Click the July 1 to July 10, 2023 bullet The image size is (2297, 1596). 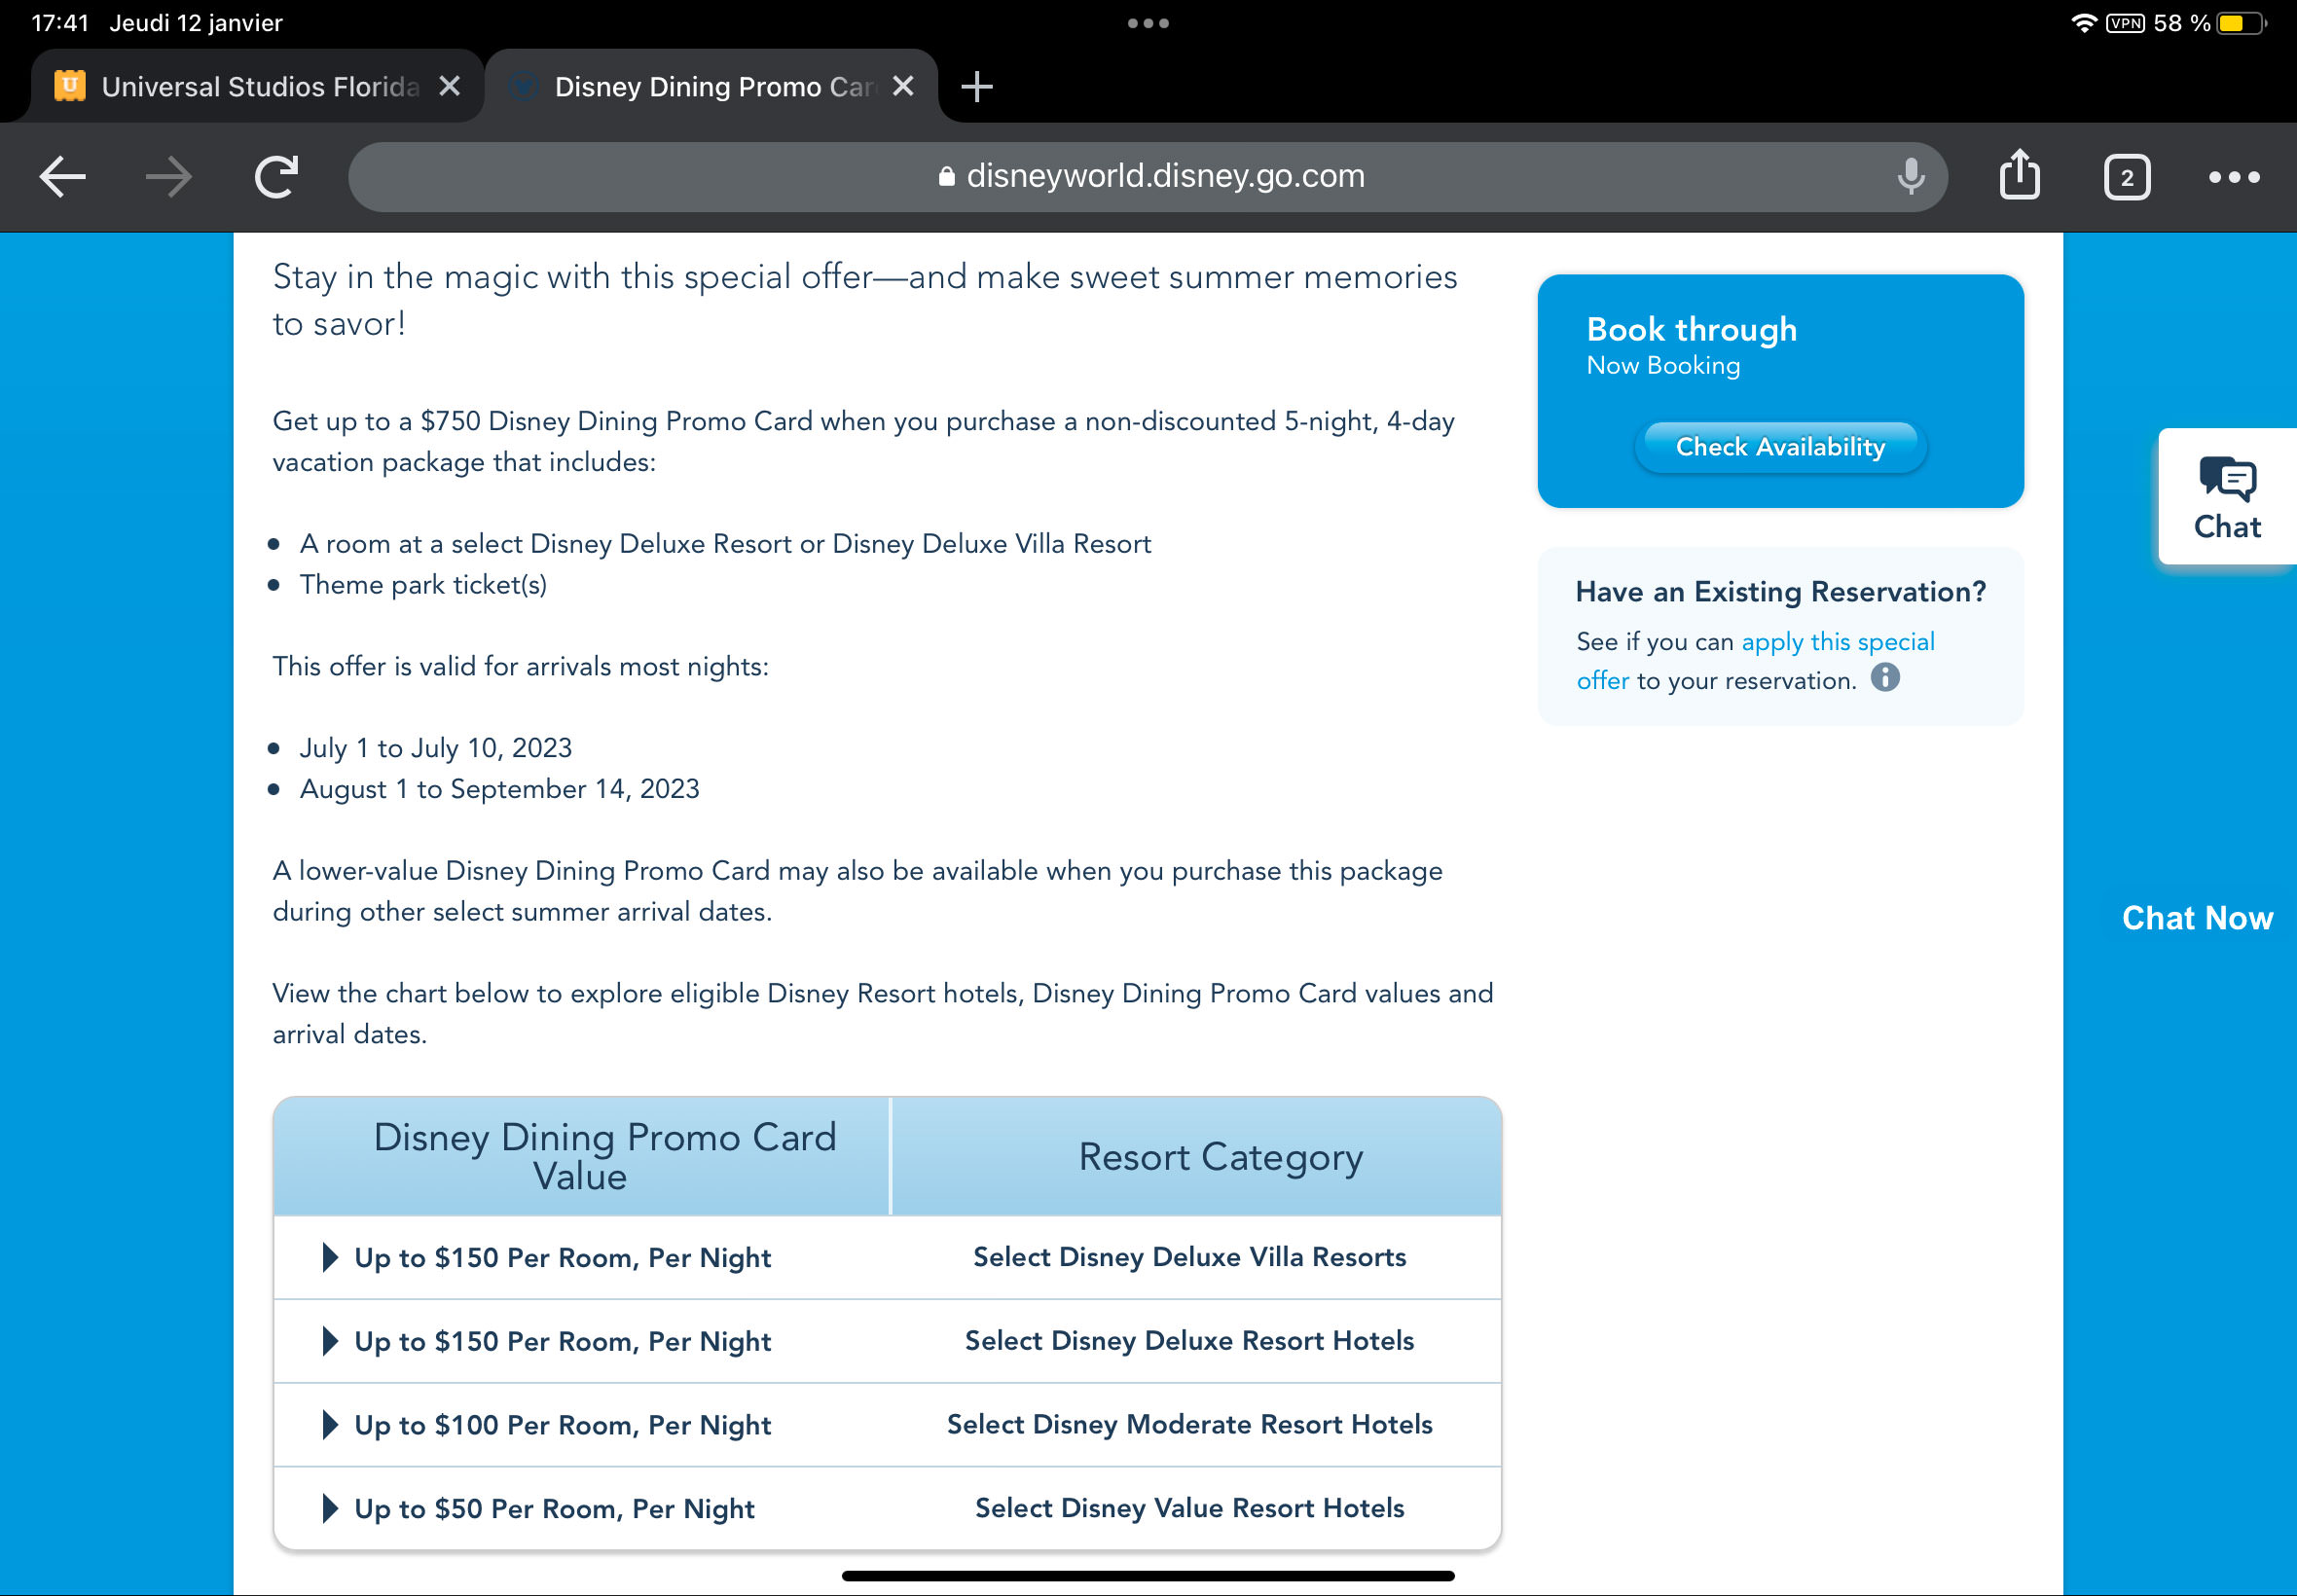click(x=435, y=748)
